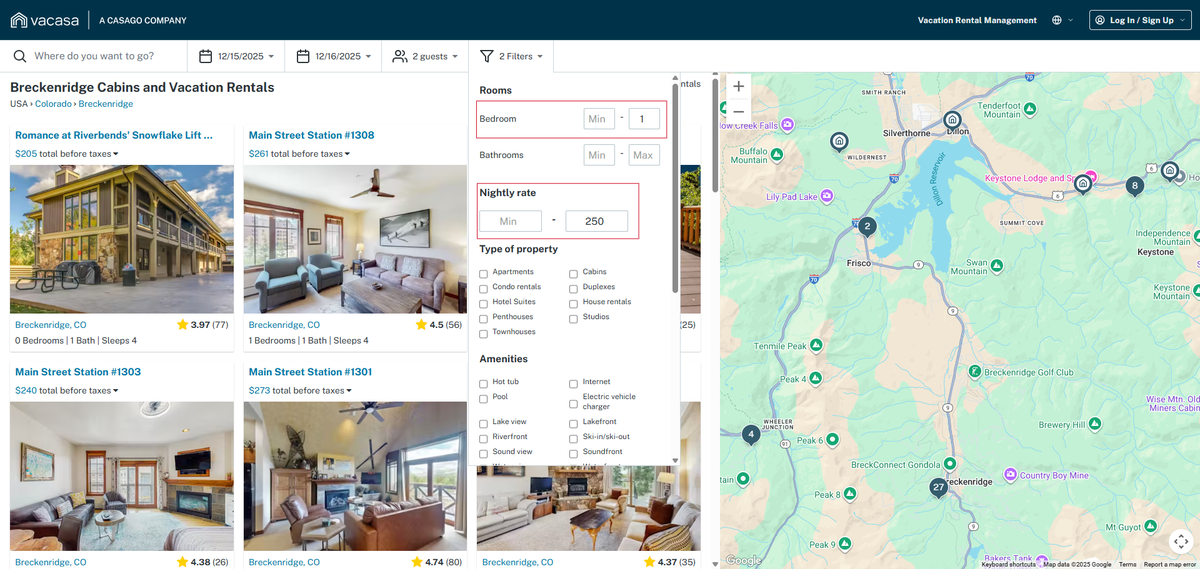Click the map cluster marker labeled 27
Image resolution: width=1200 pixels, height=569 pixels.
[938, 488]
